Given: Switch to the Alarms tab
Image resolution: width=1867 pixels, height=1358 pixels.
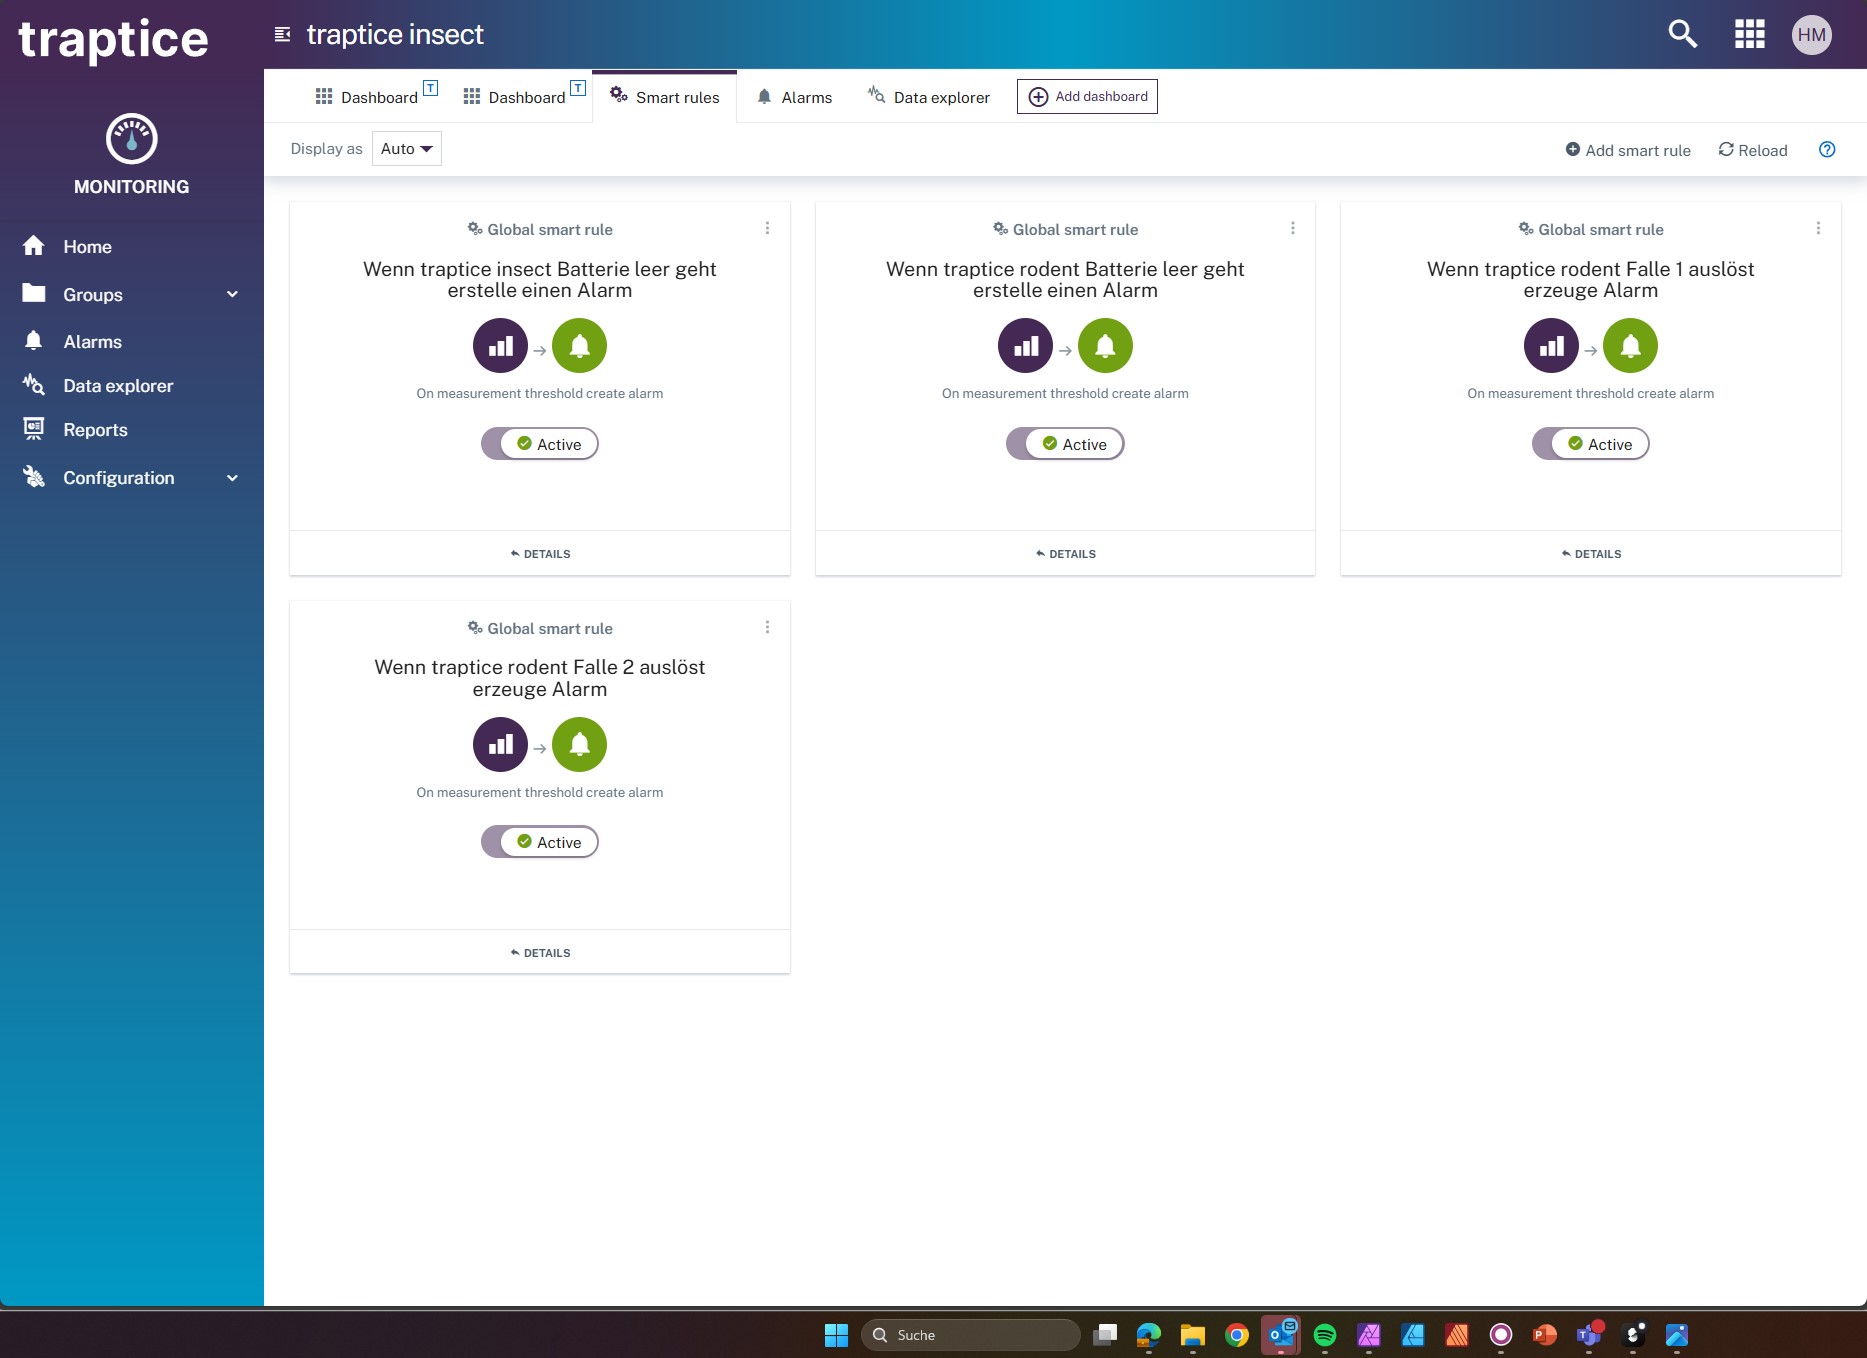Looking at the screenshot, I should [x=795, y=97].
